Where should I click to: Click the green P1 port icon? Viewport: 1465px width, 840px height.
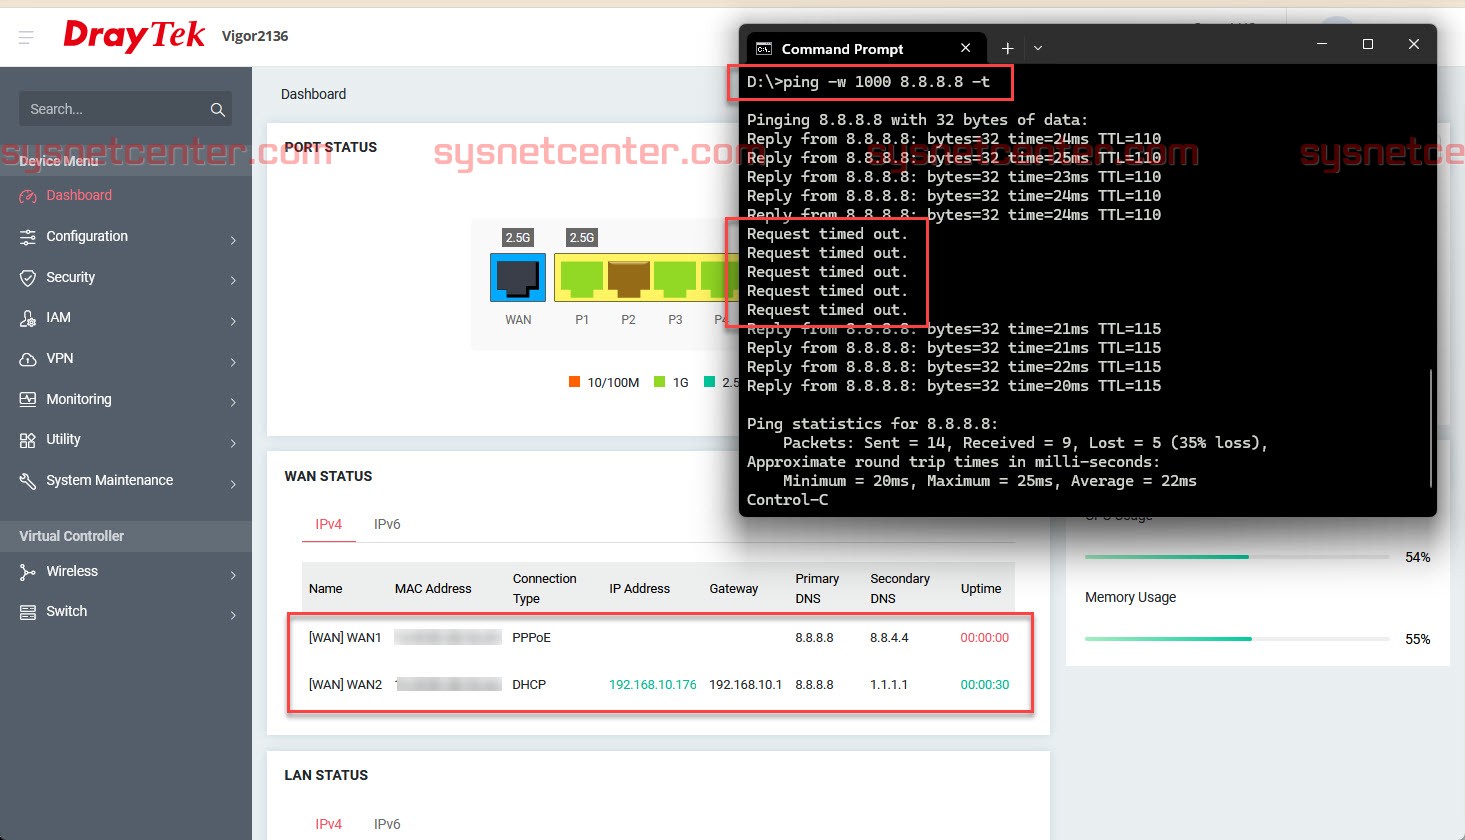tap(581, 277)
